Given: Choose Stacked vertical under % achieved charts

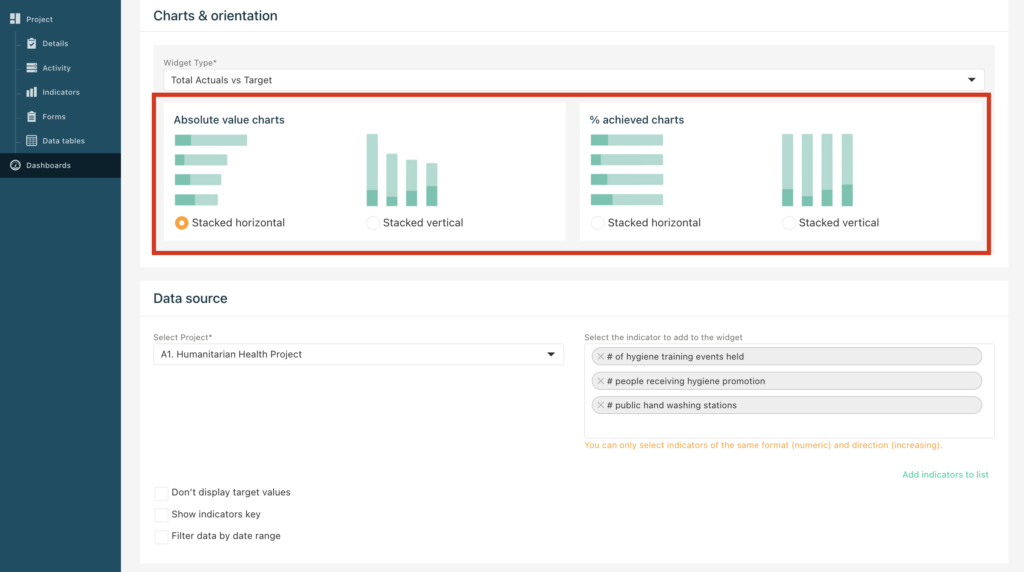Looking at the screenshot, I should coord(788,223).
